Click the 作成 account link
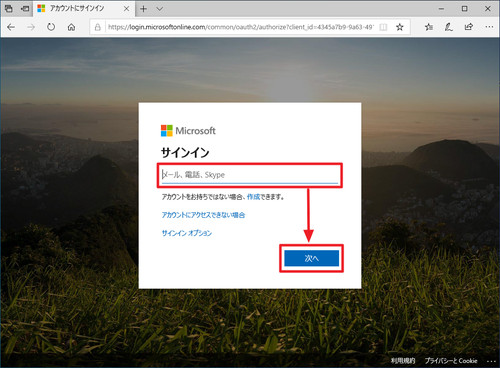The height and width of the screenshot is (368, 500). 253,197
